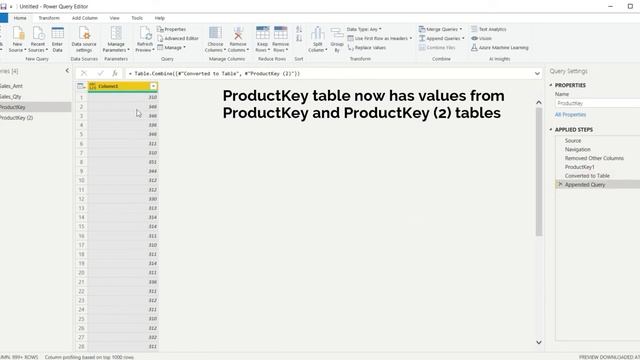This screenshot has width=640, height=360.
Task: Select row 13 number
Action: tap(81, 208)
